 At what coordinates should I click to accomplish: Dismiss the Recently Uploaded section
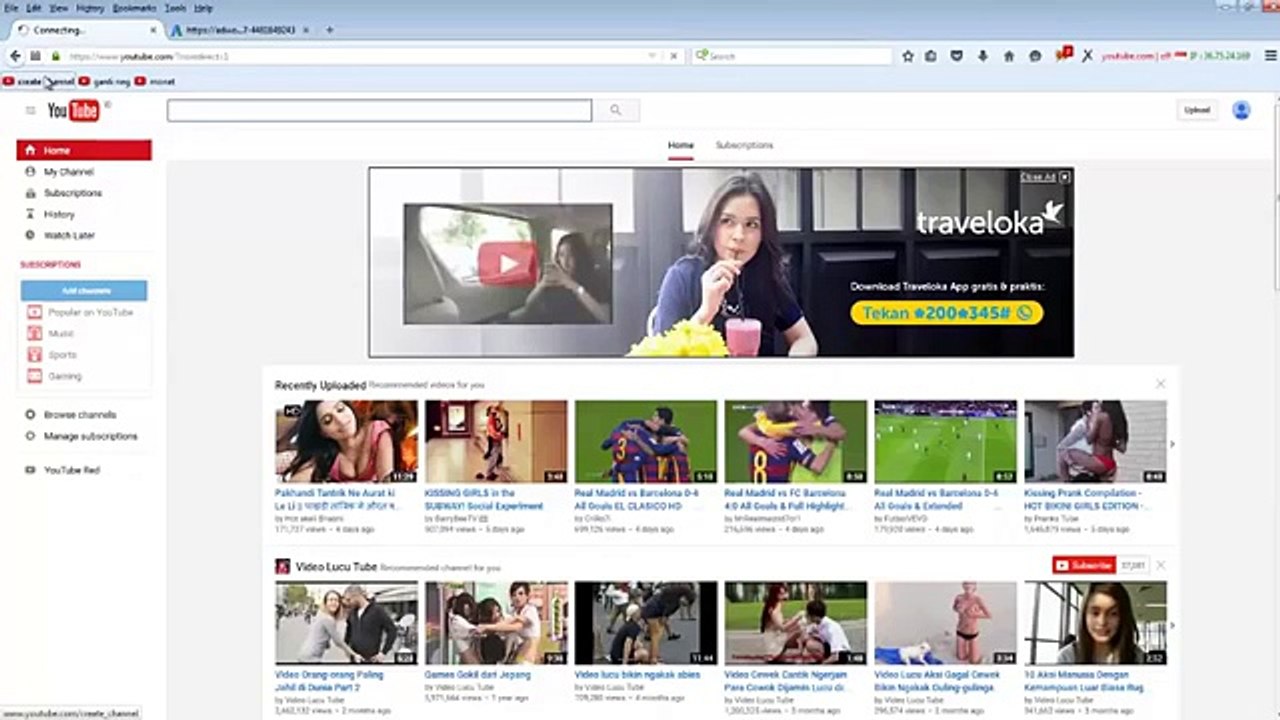pos(1160,384)
